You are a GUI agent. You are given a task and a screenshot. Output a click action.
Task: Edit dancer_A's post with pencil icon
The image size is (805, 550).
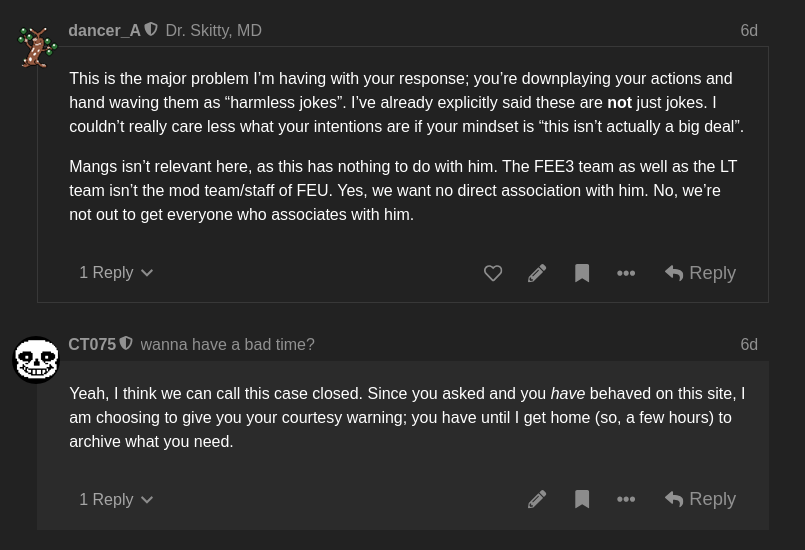[537, 273]
